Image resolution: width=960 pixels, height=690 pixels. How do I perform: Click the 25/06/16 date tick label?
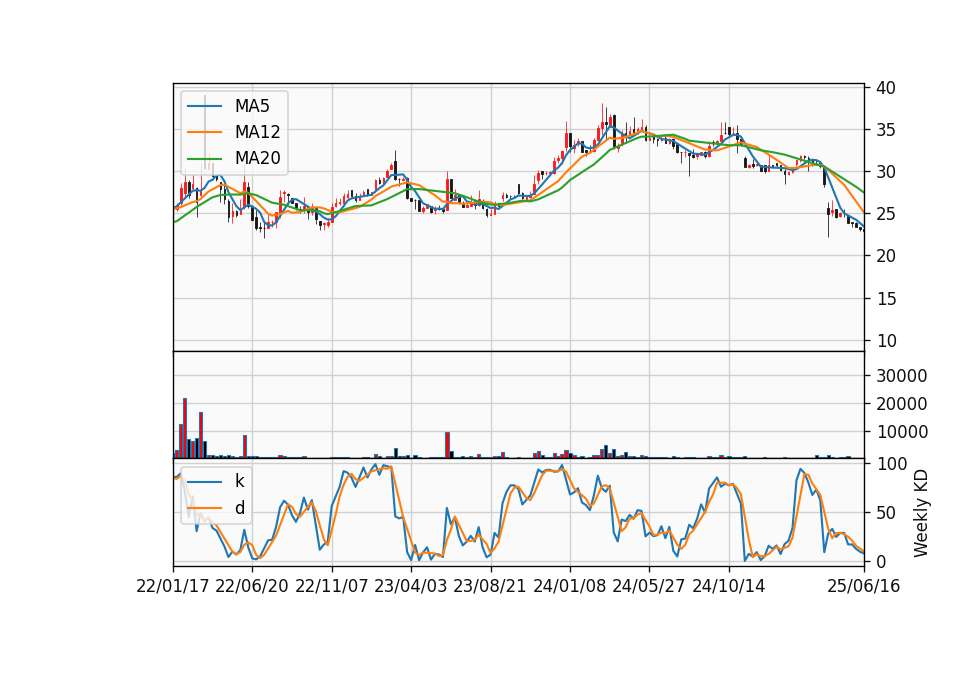pos(864,586)
